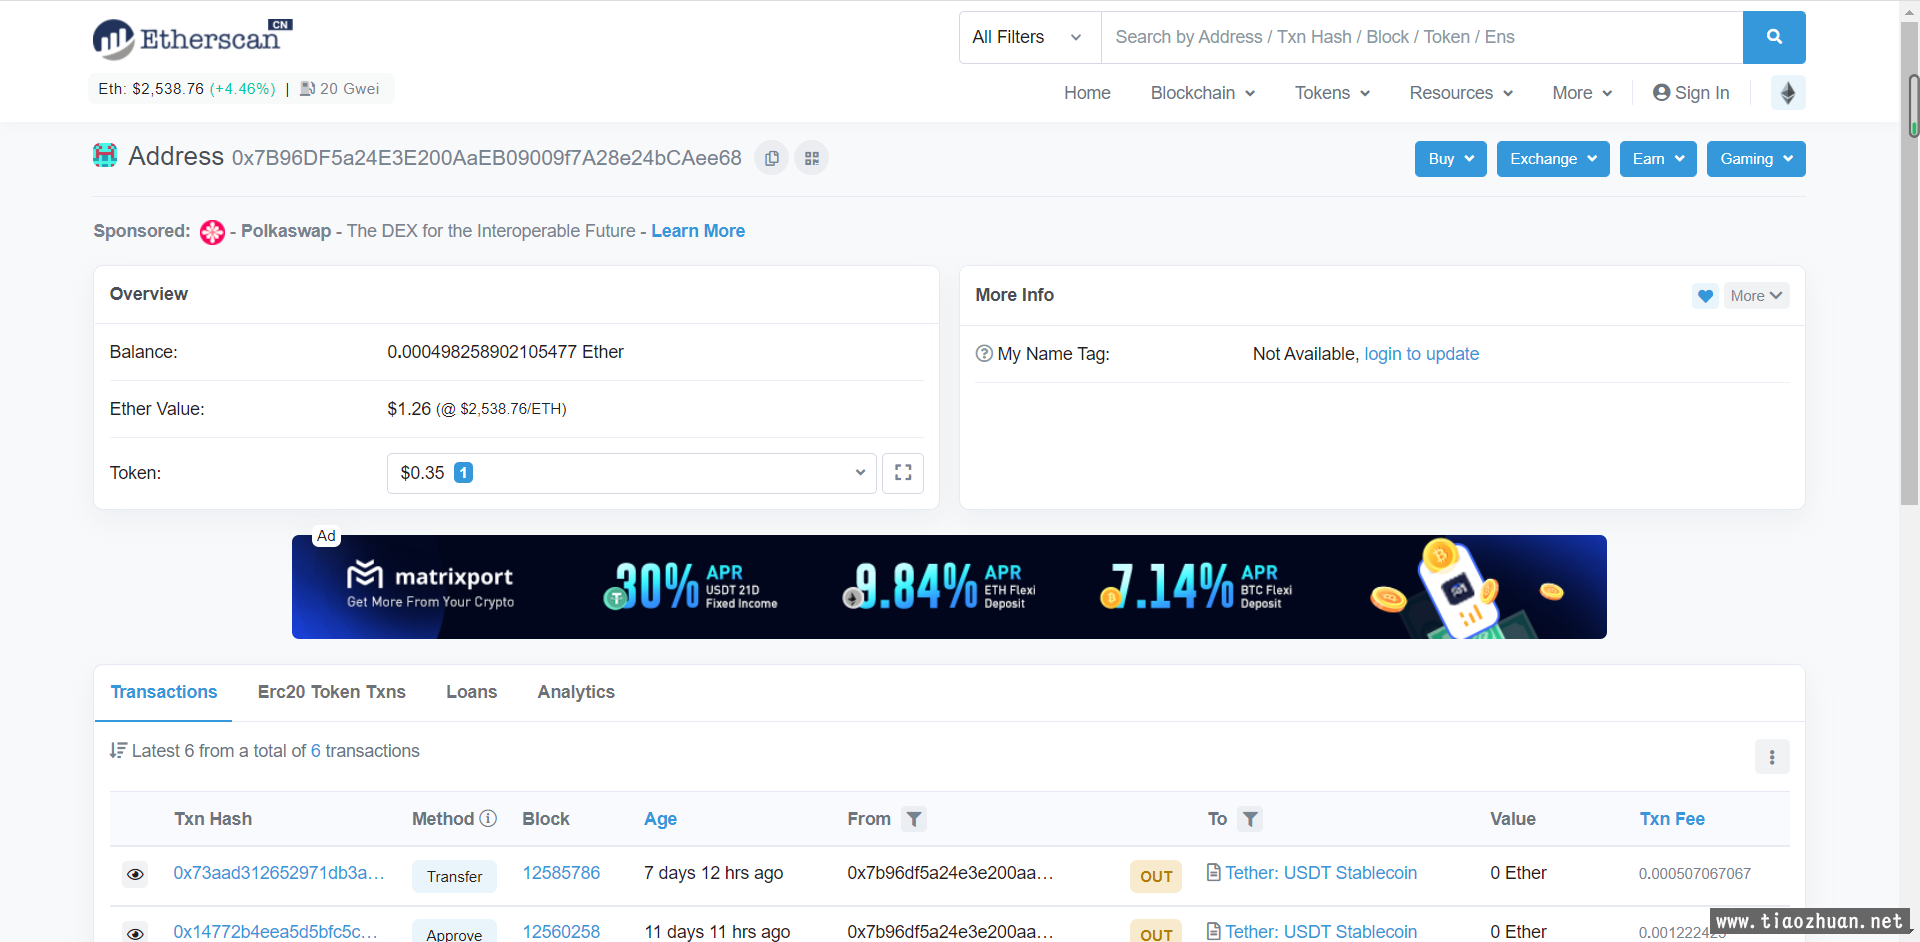Click the Learn More sponsored link
The height and width of the screenshot is (942, 1920).
click(698, 231)
